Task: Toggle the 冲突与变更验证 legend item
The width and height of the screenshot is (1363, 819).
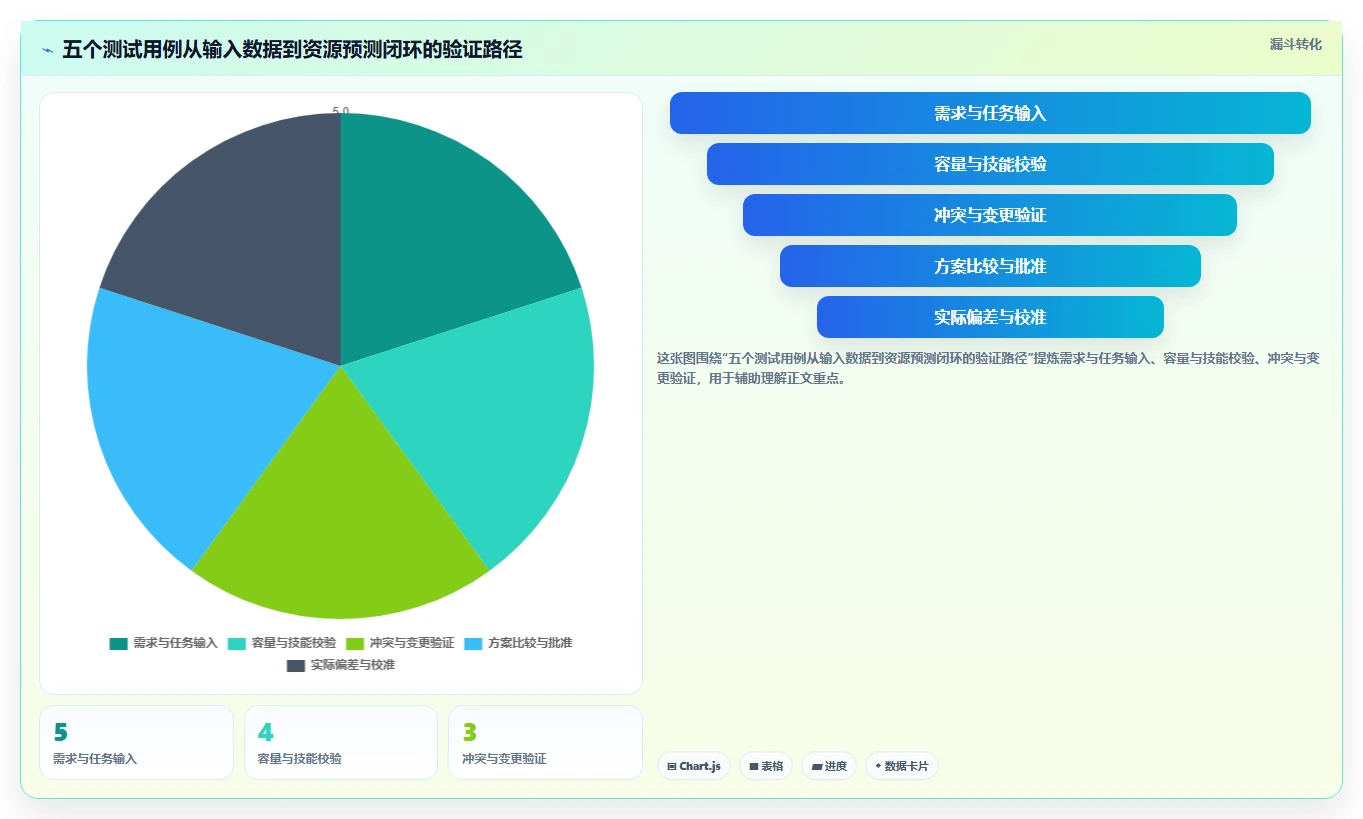Action: (x=400, y=643)
